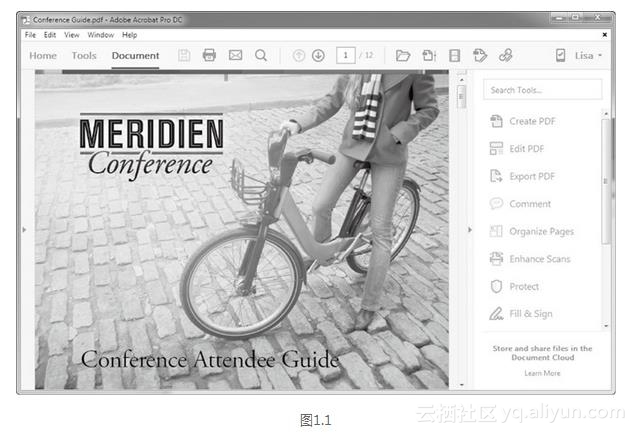
Task: Click the Create PDF toolbar icon
Action: pos(429,55)
